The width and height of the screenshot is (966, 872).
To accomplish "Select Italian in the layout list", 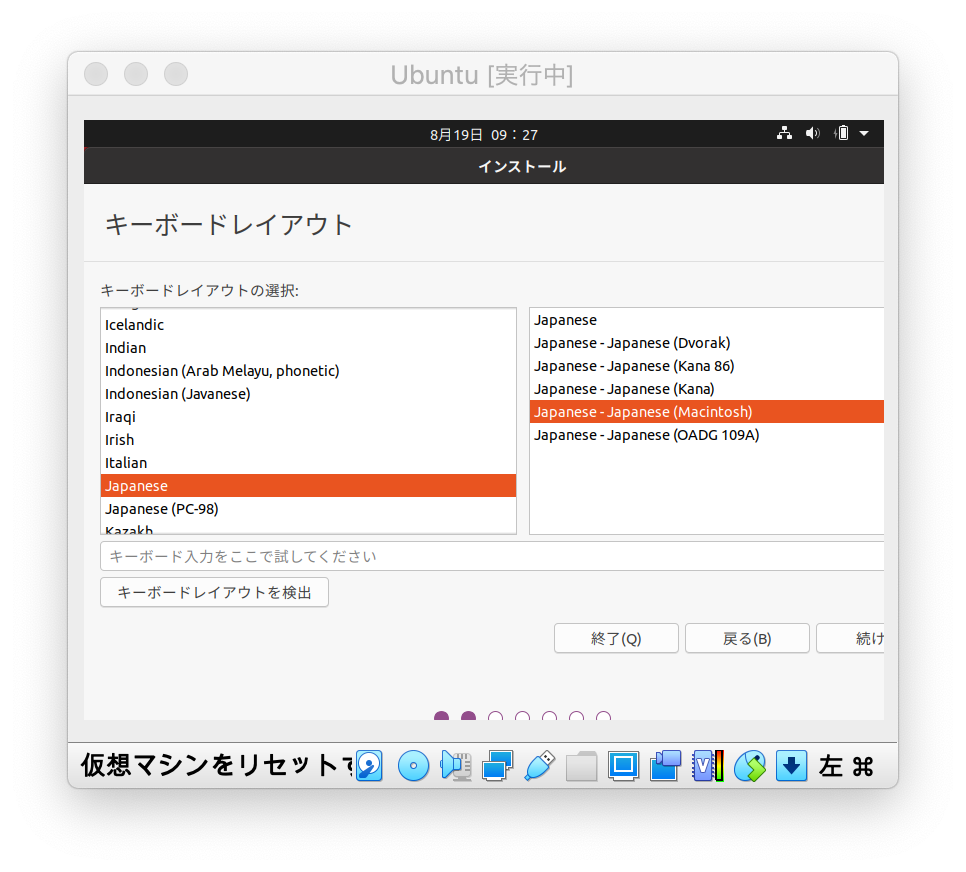I will [308, 463].
